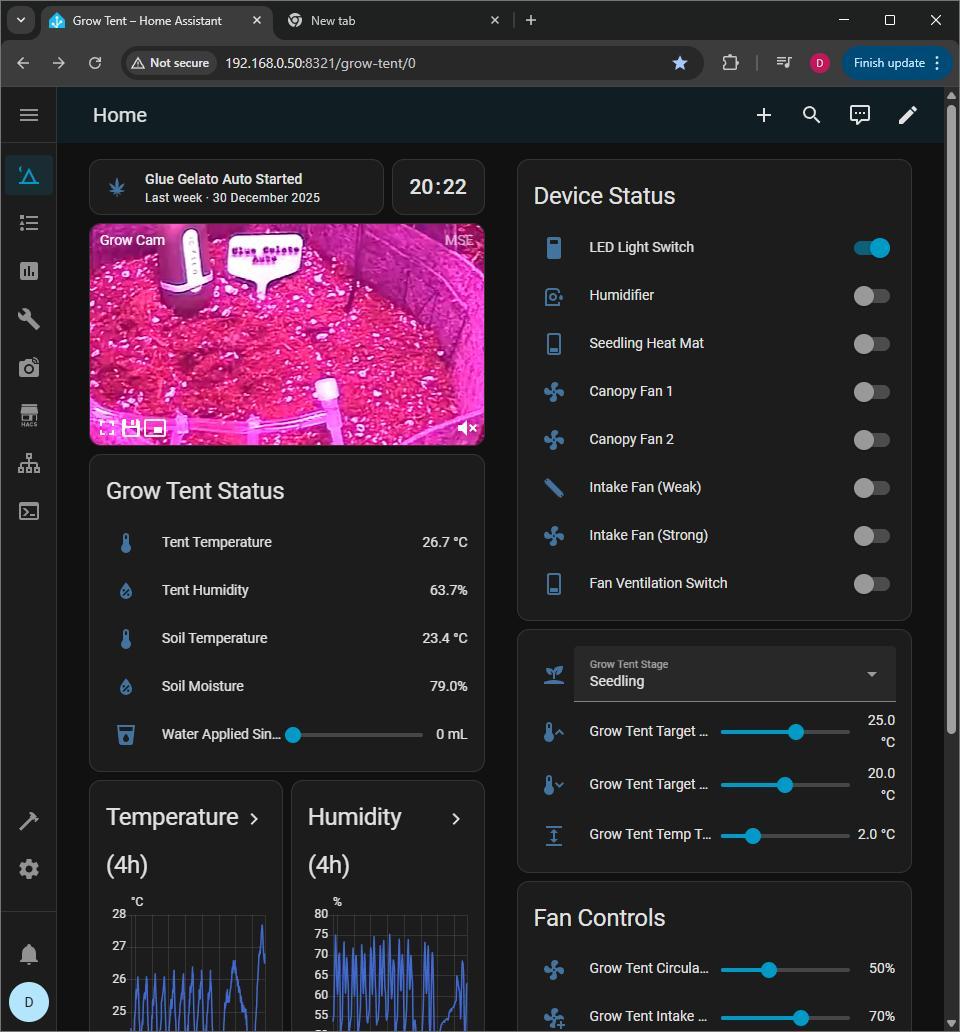960x1032 pixels.
Task: Click the plus add icon in header
Action: (x=763, y=115)
